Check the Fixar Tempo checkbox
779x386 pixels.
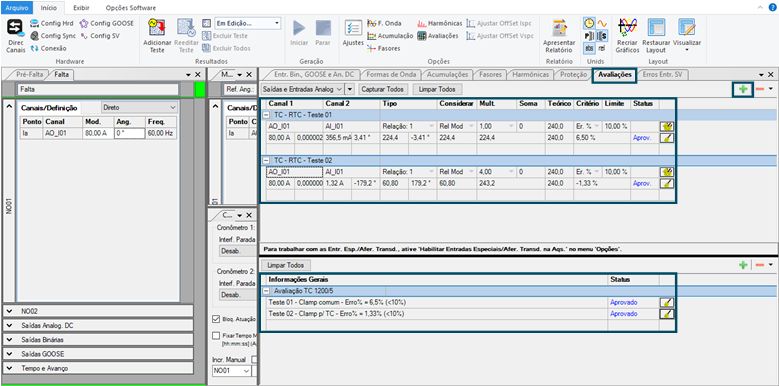tap(216, 335)
